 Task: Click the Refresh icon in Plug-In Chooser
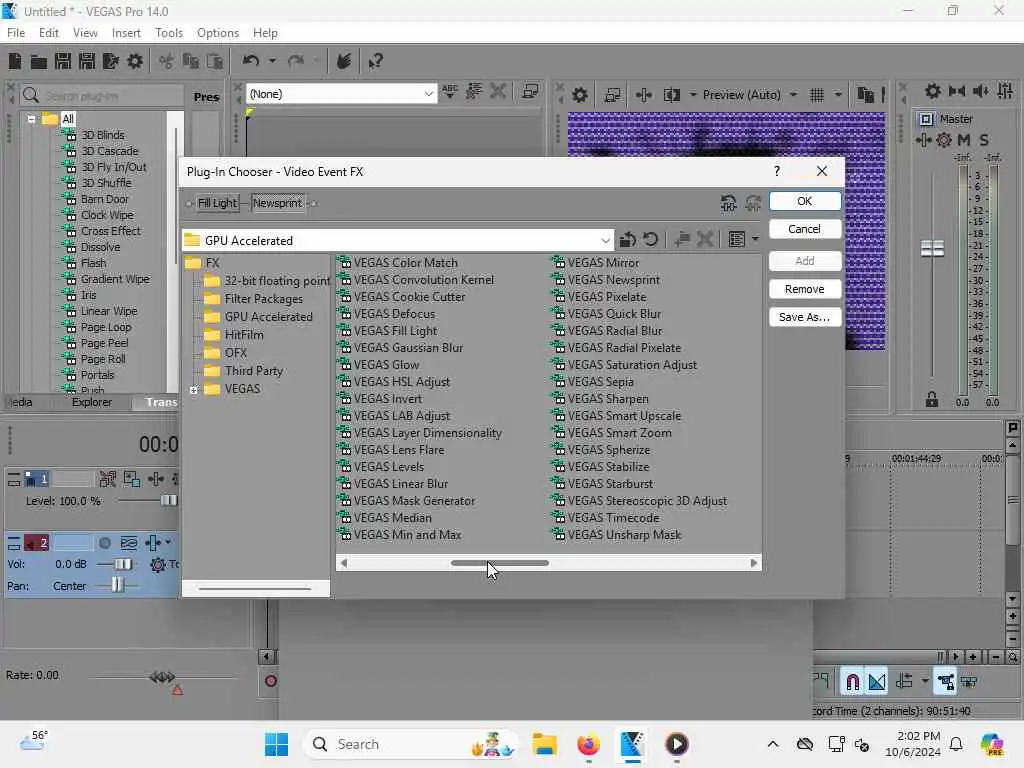[650, 240]
